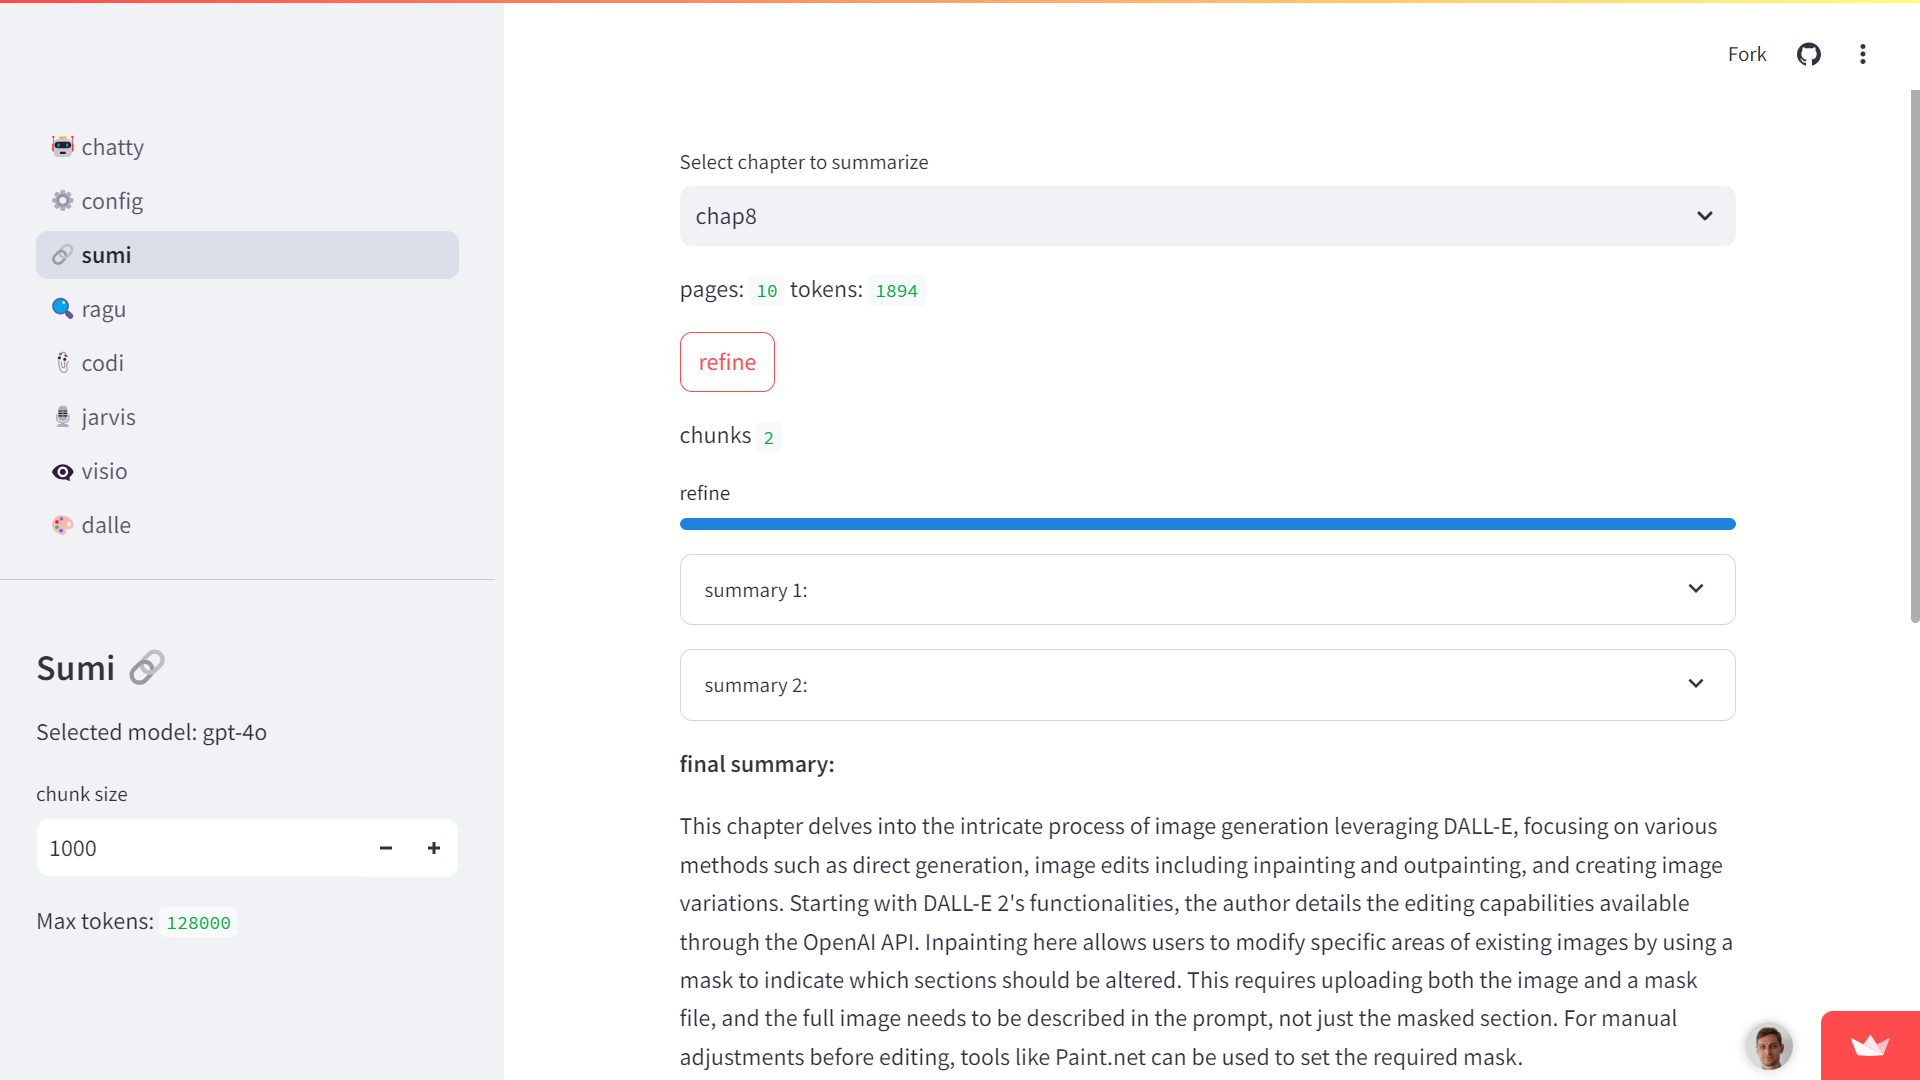The width and height of the screenshot is (1920, 1080).
Task: Go to the ragu page
Action: (247, 309)
